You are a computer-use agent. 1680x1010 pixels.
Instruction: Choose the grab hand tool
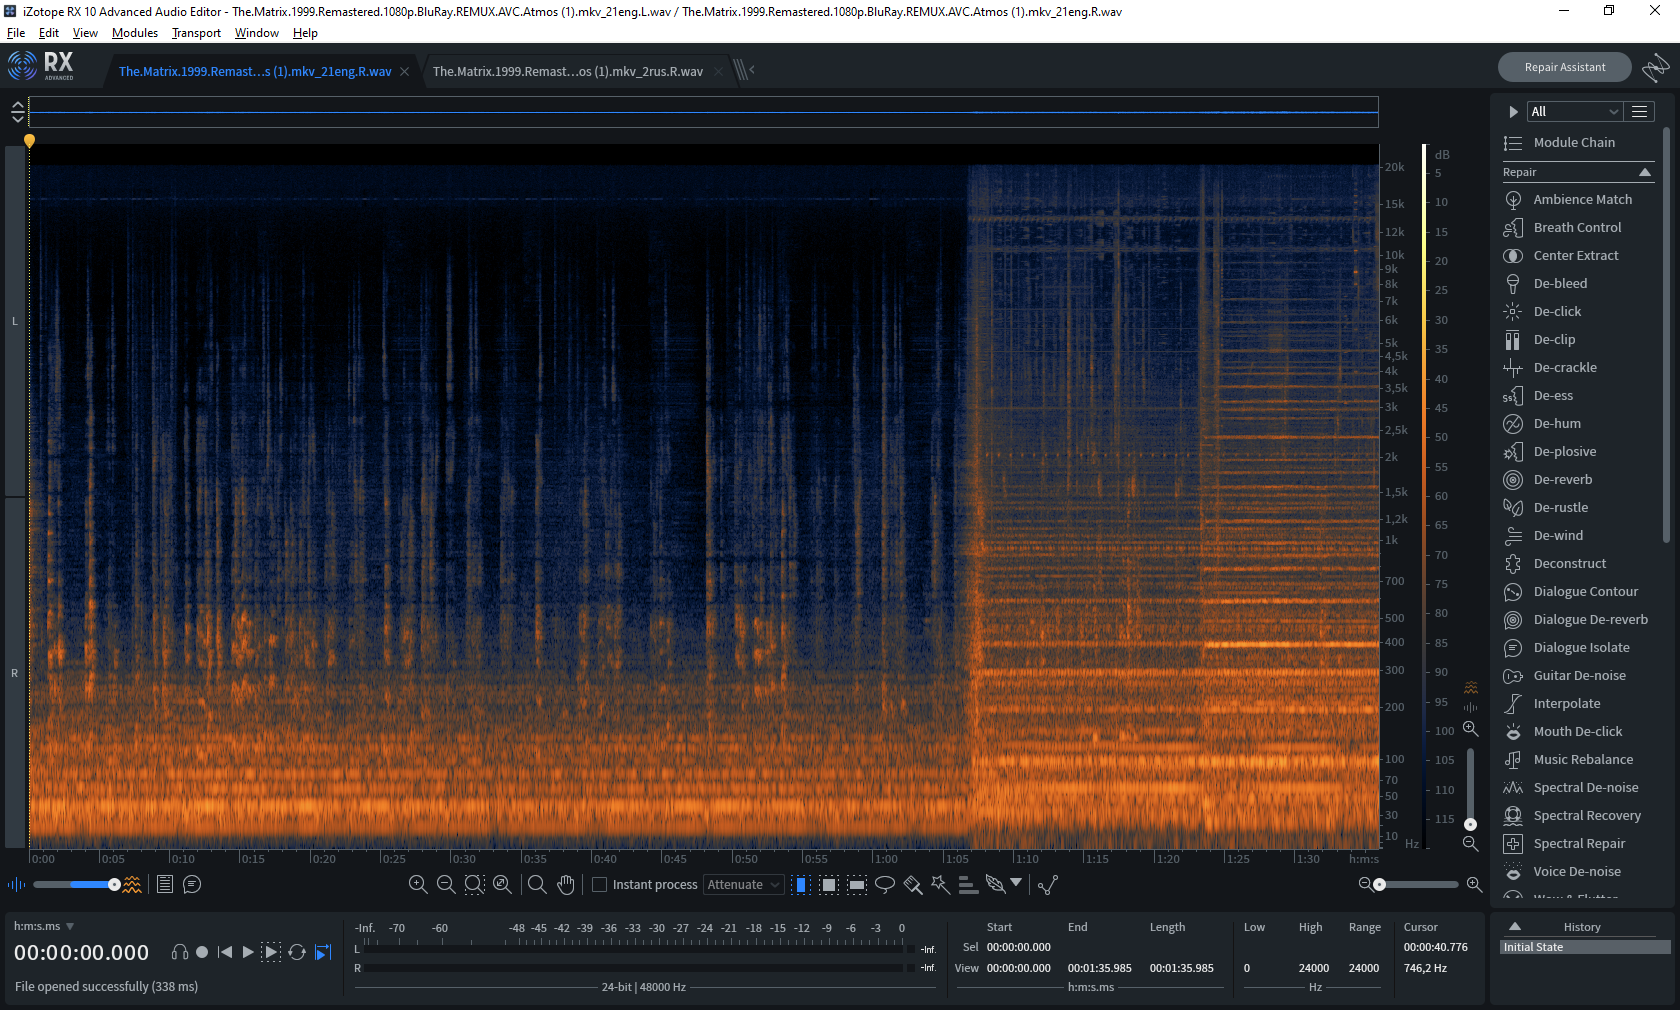click(x=566, y=884)
